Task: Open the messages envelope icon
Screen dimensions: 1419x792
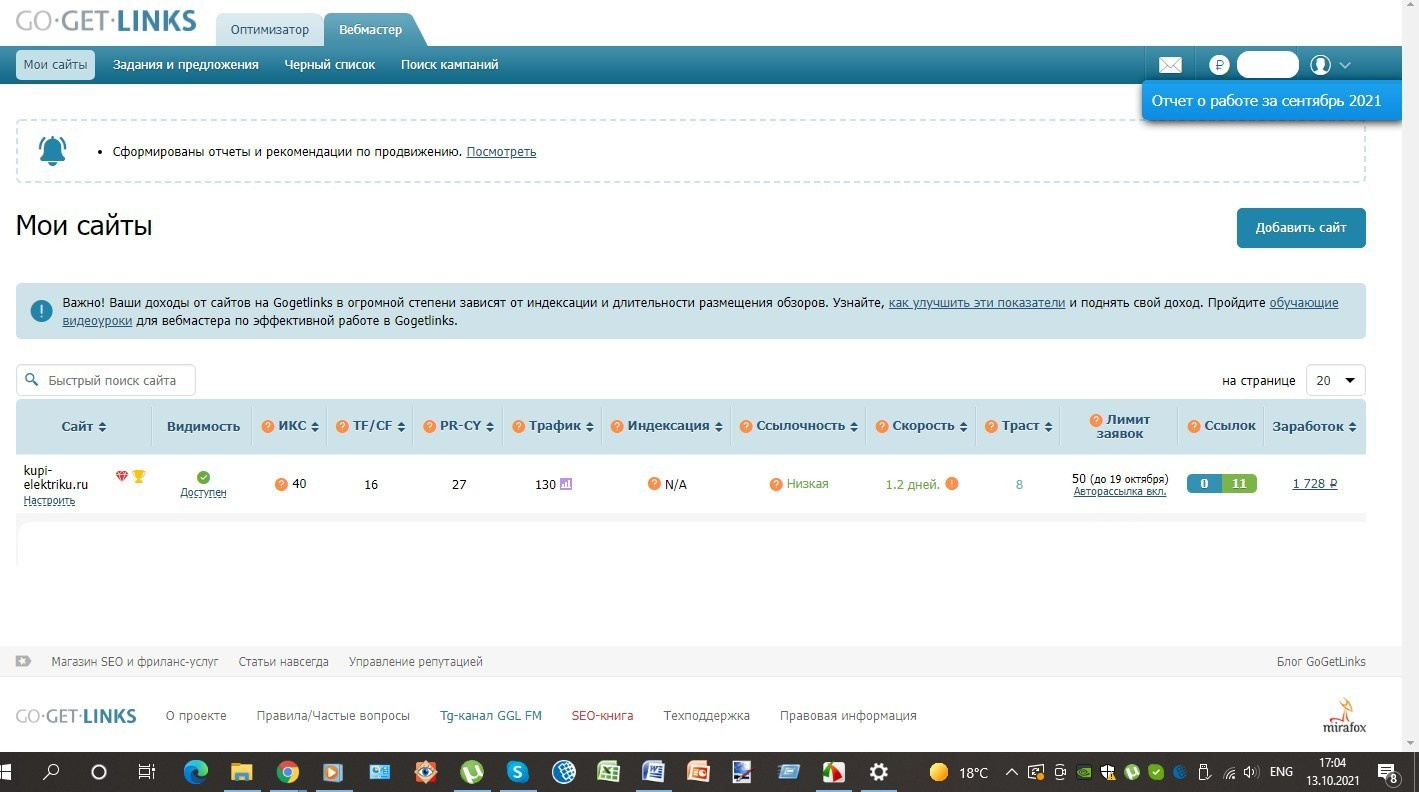Action: click(x=1170, y=65)
